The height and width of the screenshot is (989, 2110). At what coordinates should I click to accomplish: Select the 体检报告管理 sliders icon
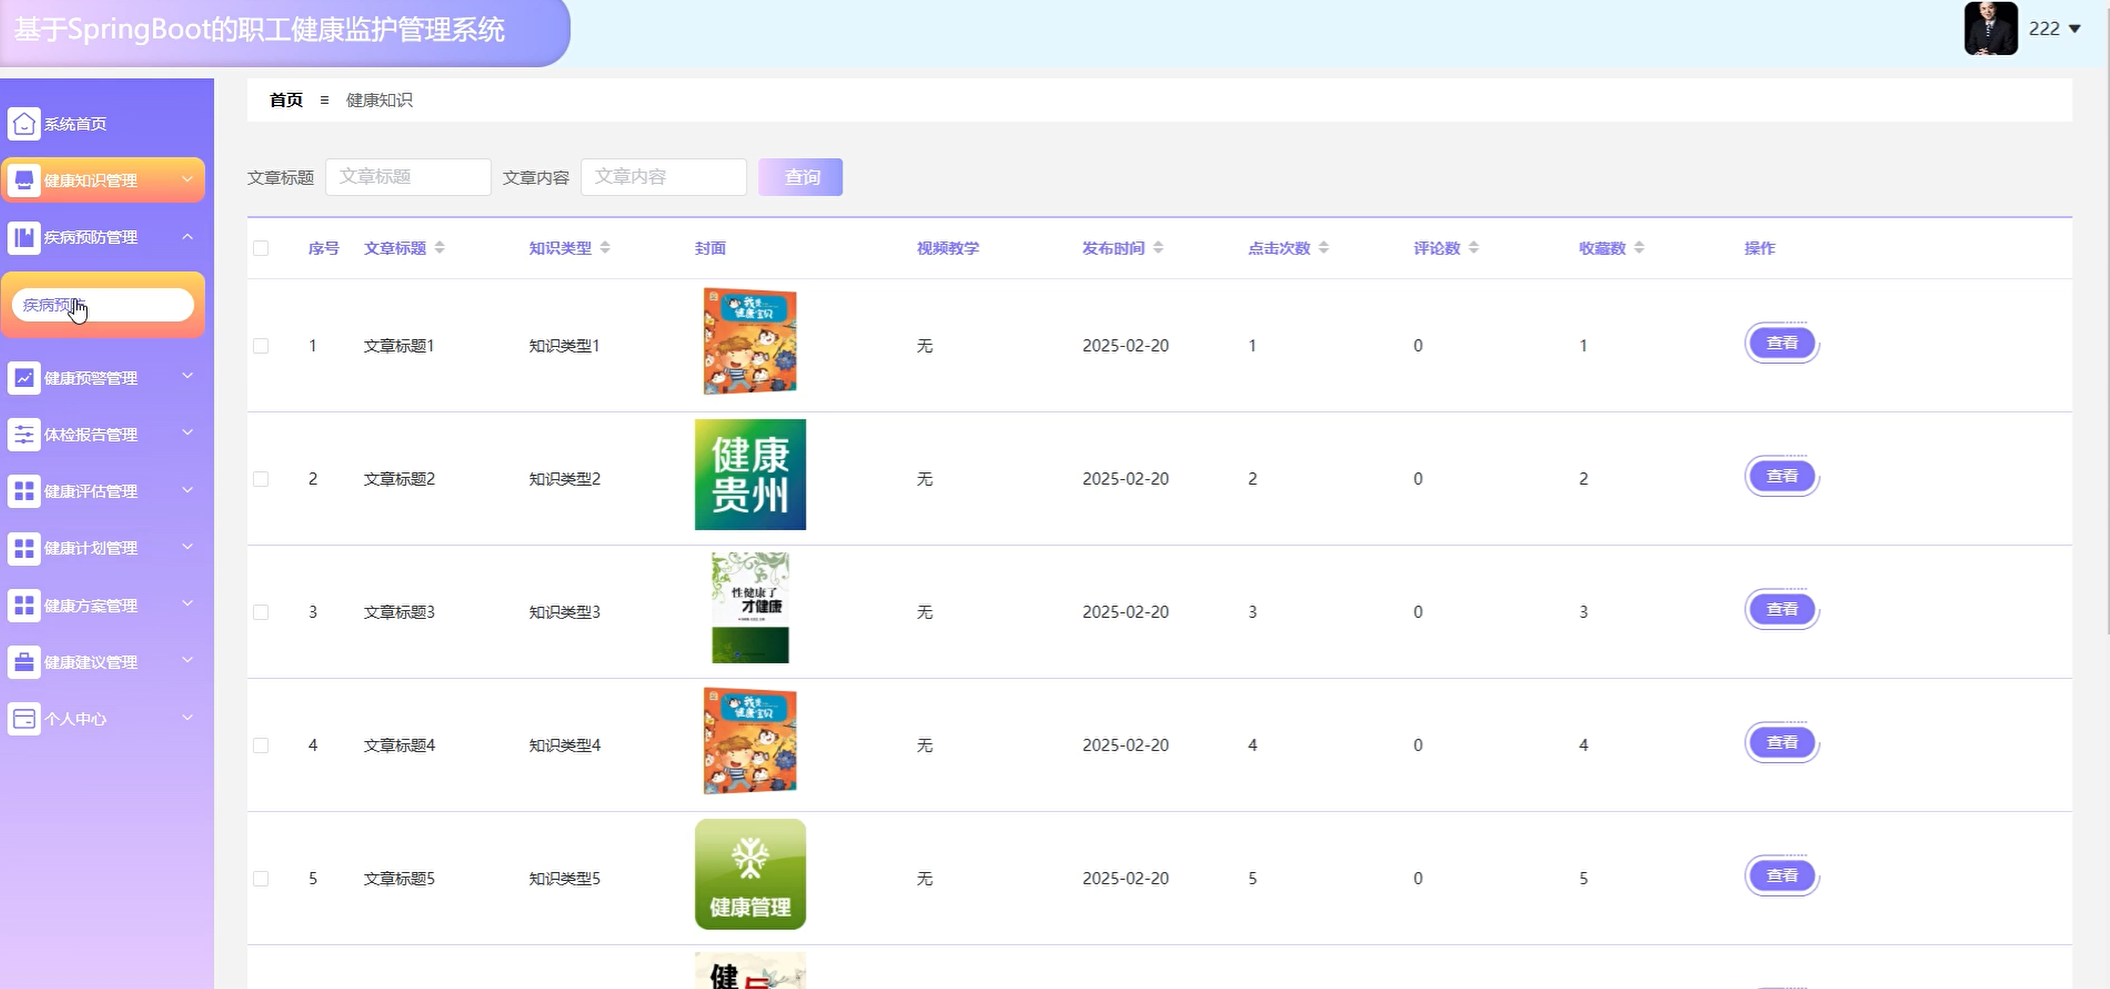(x=24, y=434)
